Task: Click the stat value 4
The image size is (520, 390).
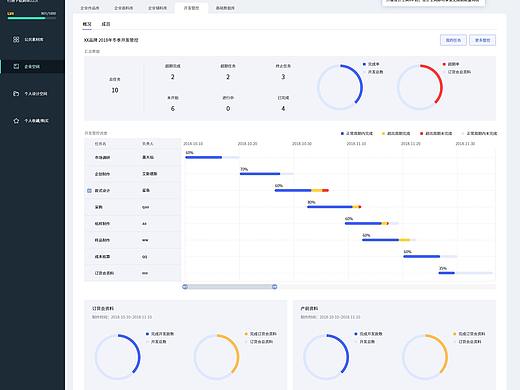Action: 283,109
